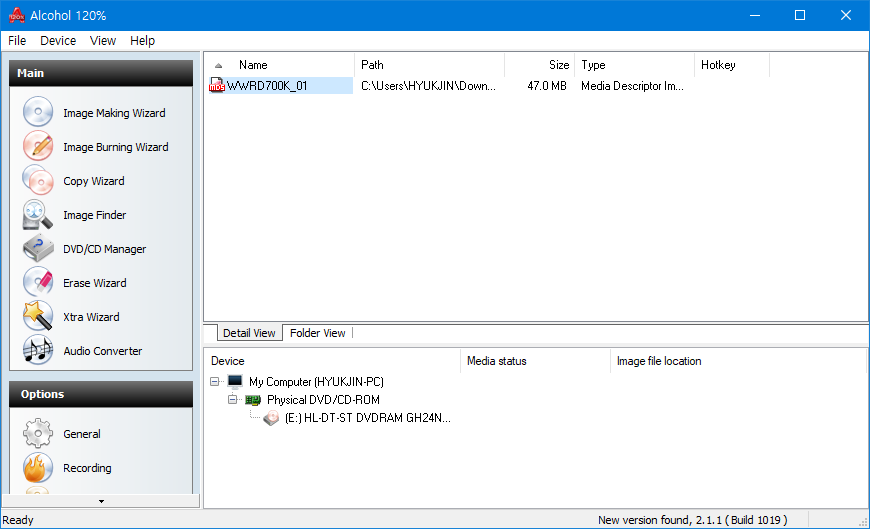The height and width of the screenshot is (529, 870).
Task: Click the Media Descriptor Im... type cell
Action: (x=632, y=85)
